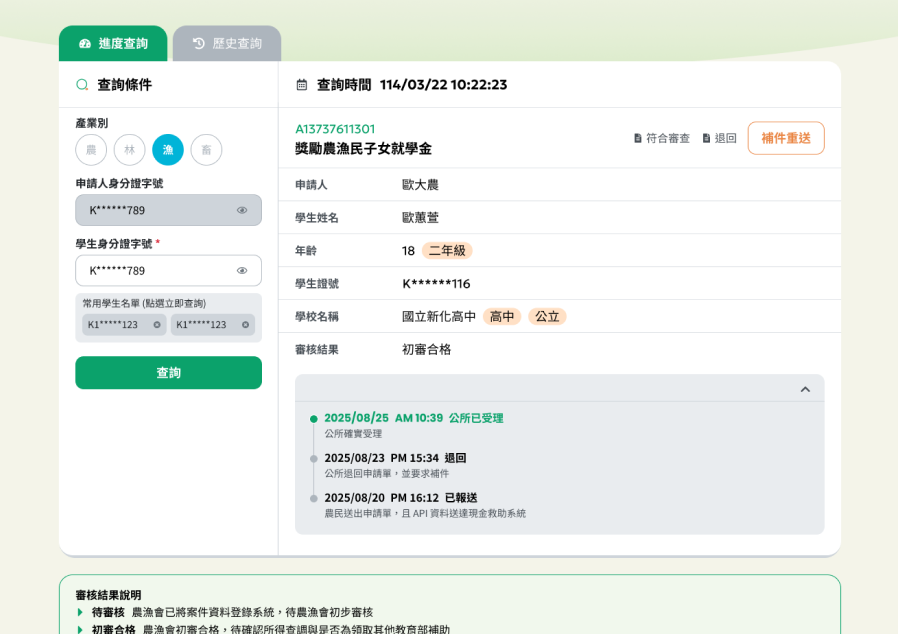Screen dimensions: 898x634
Task: Click the 補件重送 button
Action: (785, 138)
